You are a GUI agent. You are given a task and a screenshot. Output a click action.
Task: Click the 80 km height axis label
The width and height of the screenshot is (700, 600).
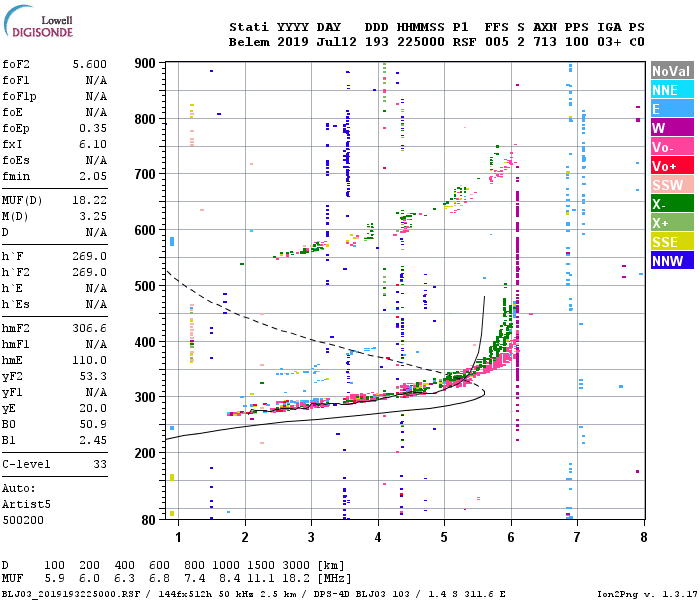[x=148, y=520]
